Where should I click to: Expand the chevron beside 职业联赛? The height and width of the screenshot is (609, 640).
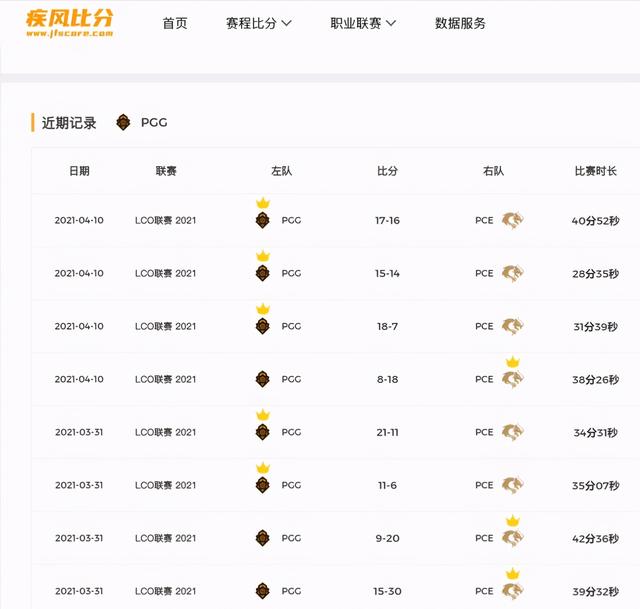click(x=391, y=23)
